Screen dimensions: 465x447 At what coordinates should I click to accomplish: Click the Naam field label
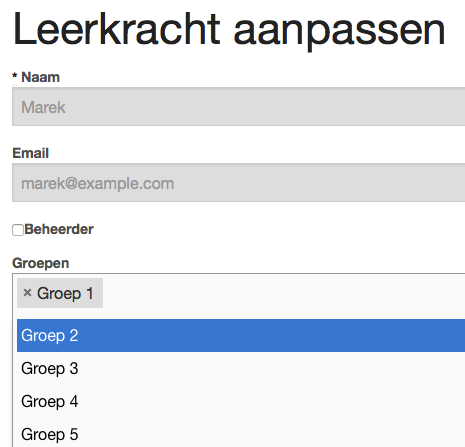click(x=40, y=77)
